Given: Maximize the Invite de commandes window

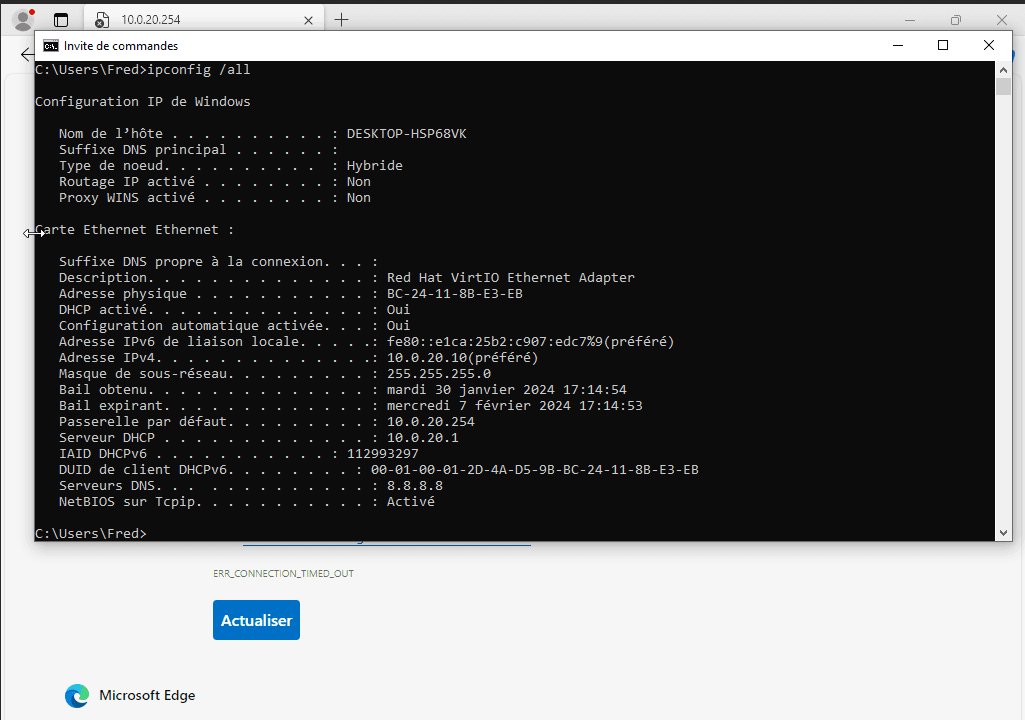Looking at the screenshot, I should pyautogui.click(x=943, y=45).
